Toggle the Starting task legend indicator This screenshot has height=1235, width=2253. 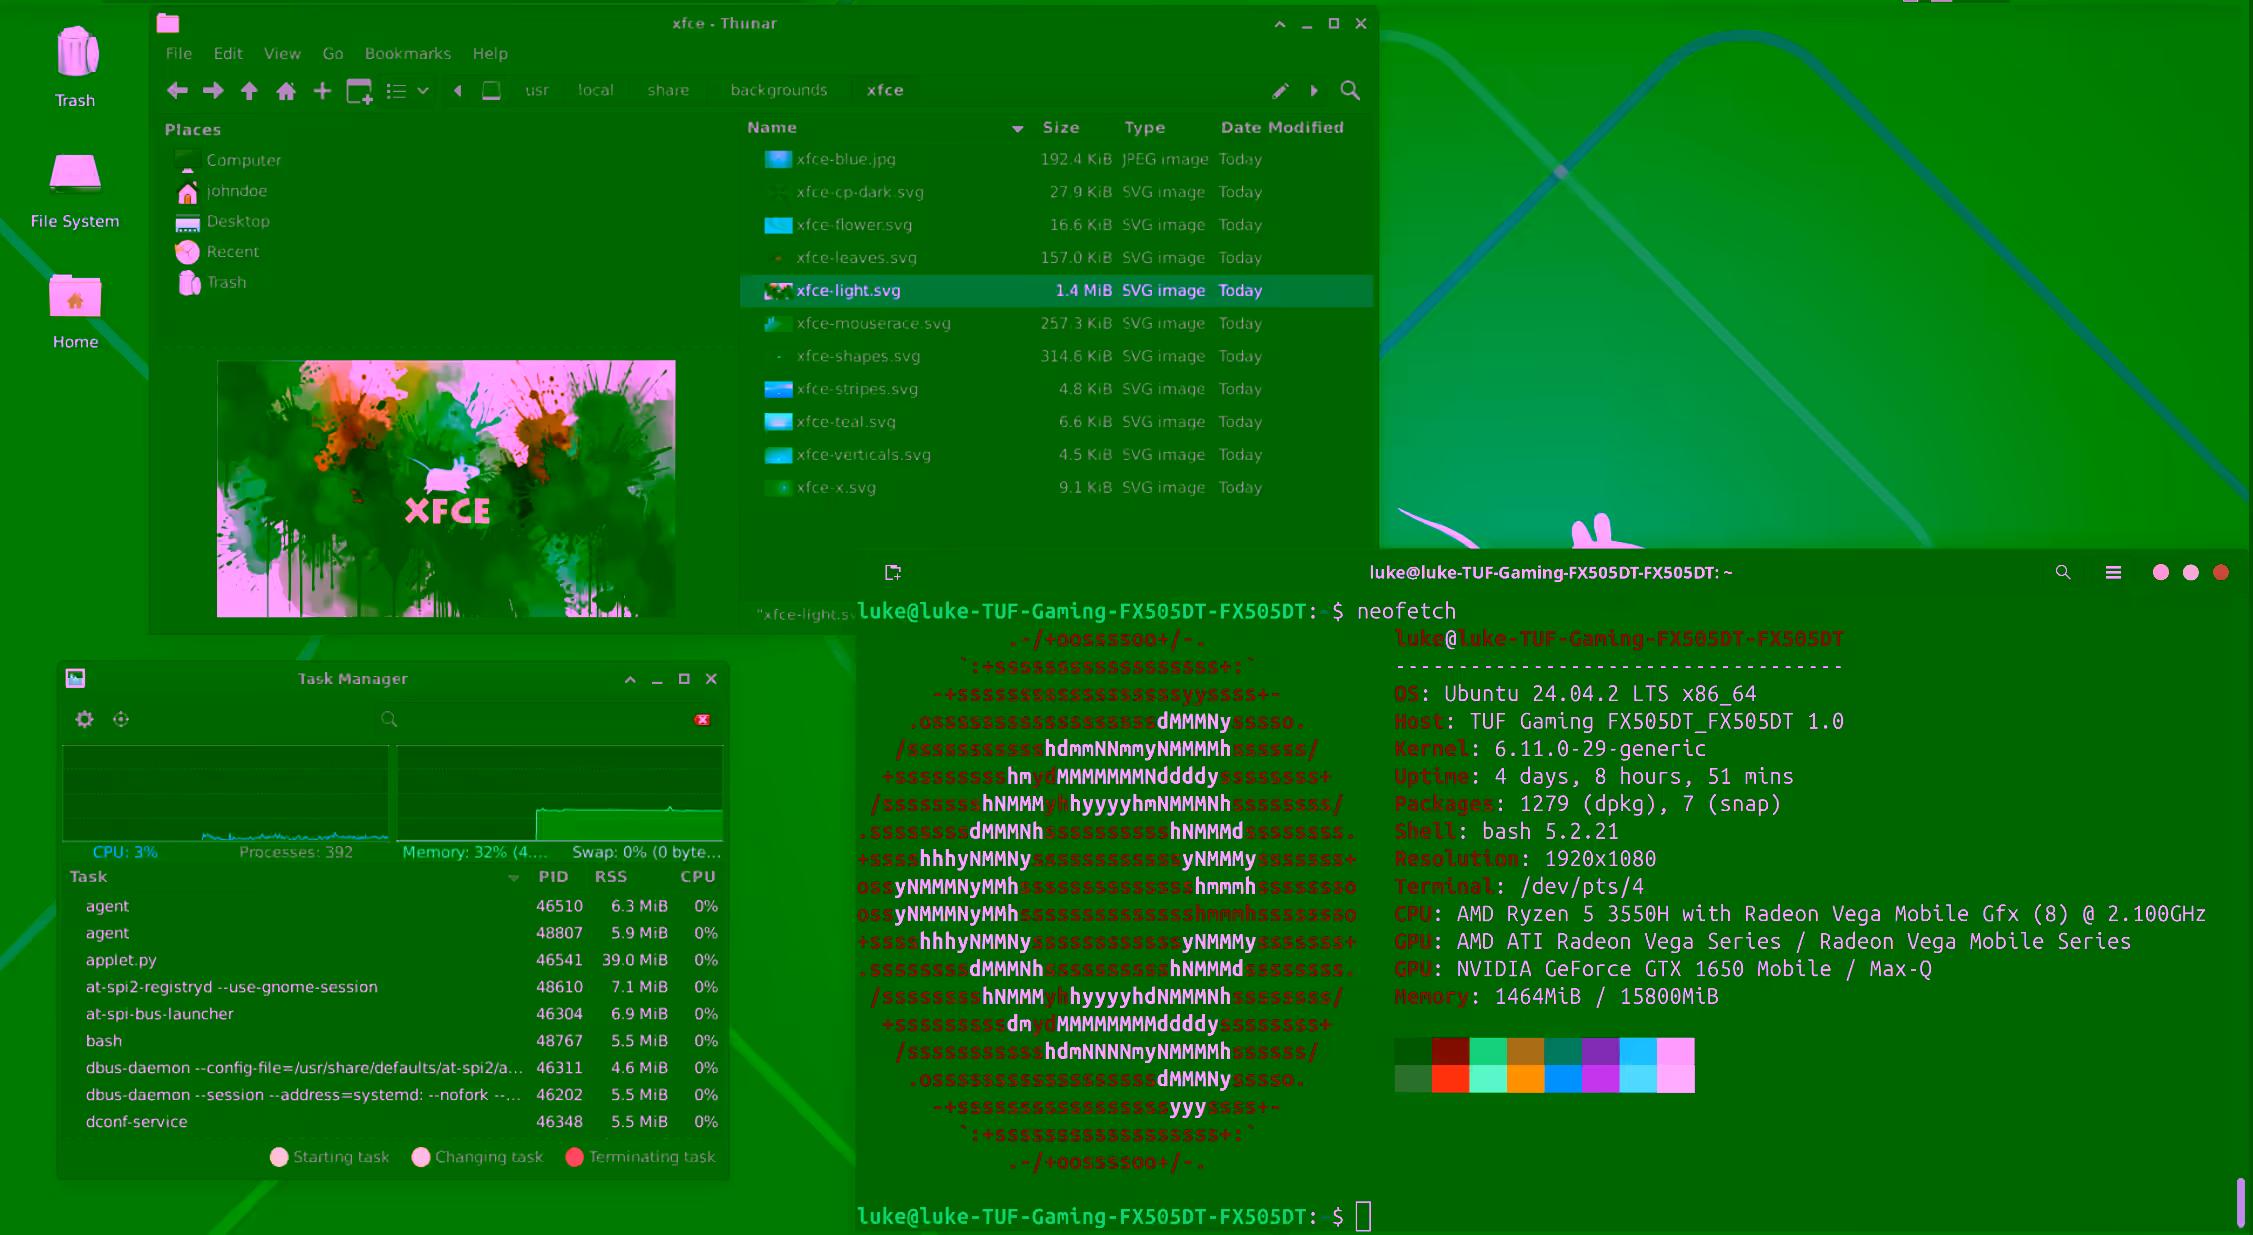pyautogui.click(x=280, y=1157)
